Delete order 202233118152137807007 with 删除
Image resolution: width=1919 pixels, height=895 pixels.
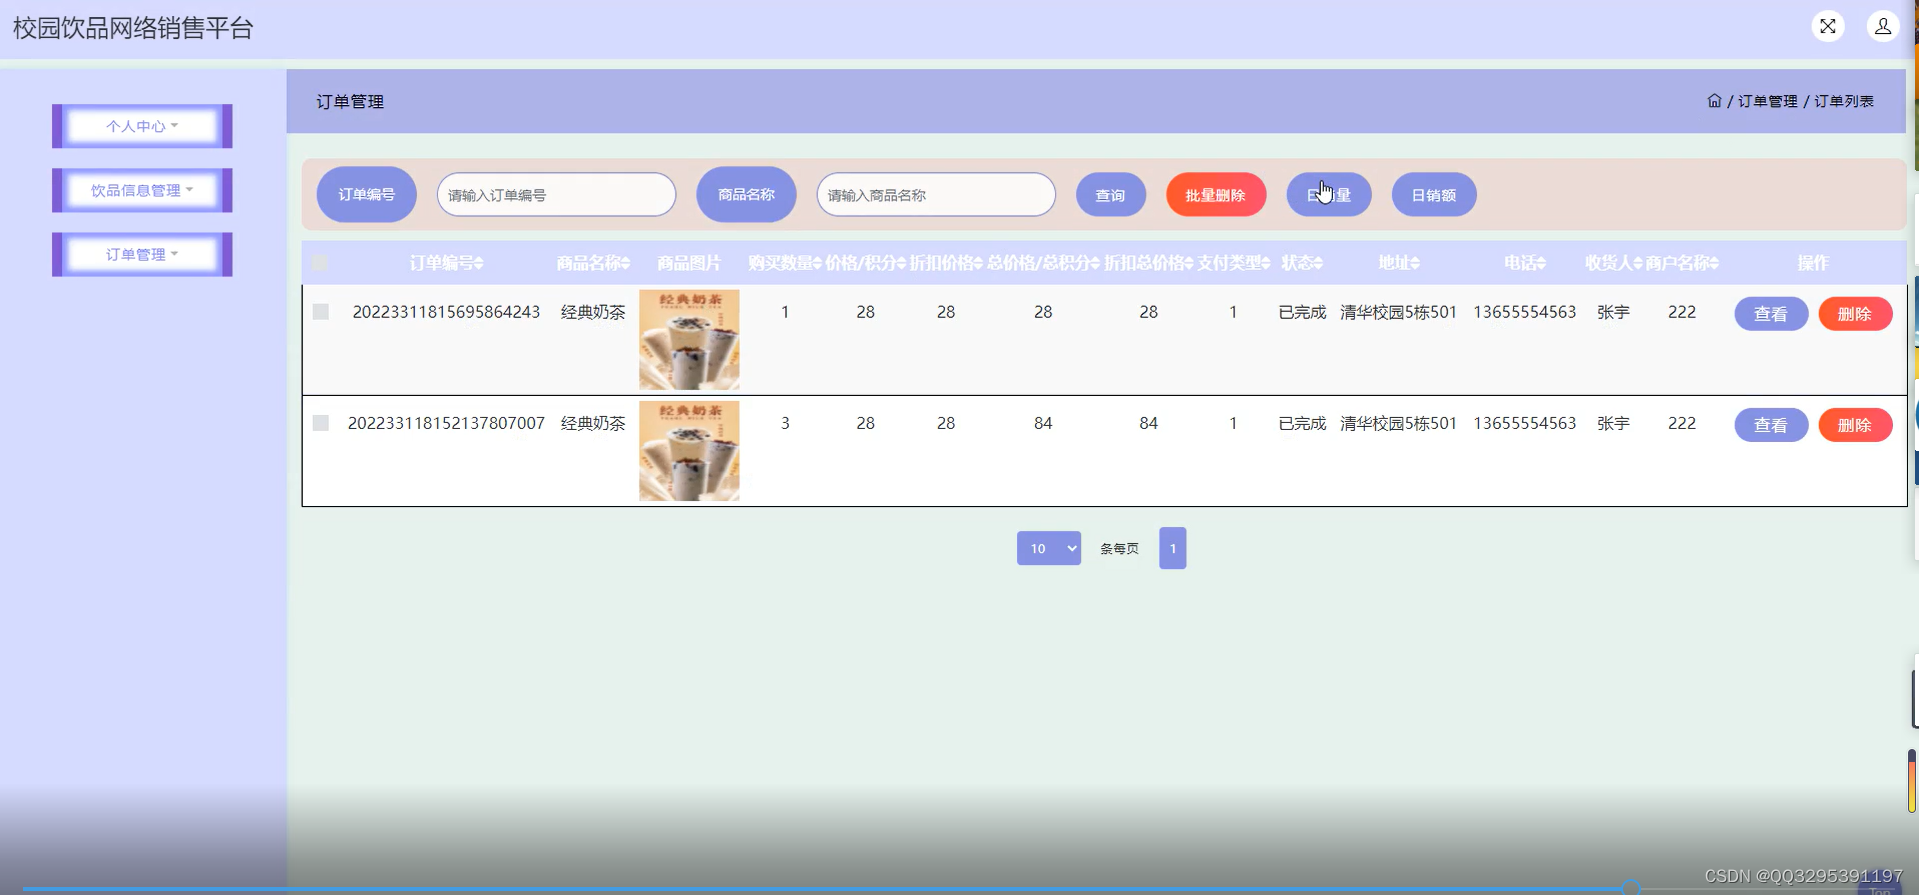[1855, 425]
